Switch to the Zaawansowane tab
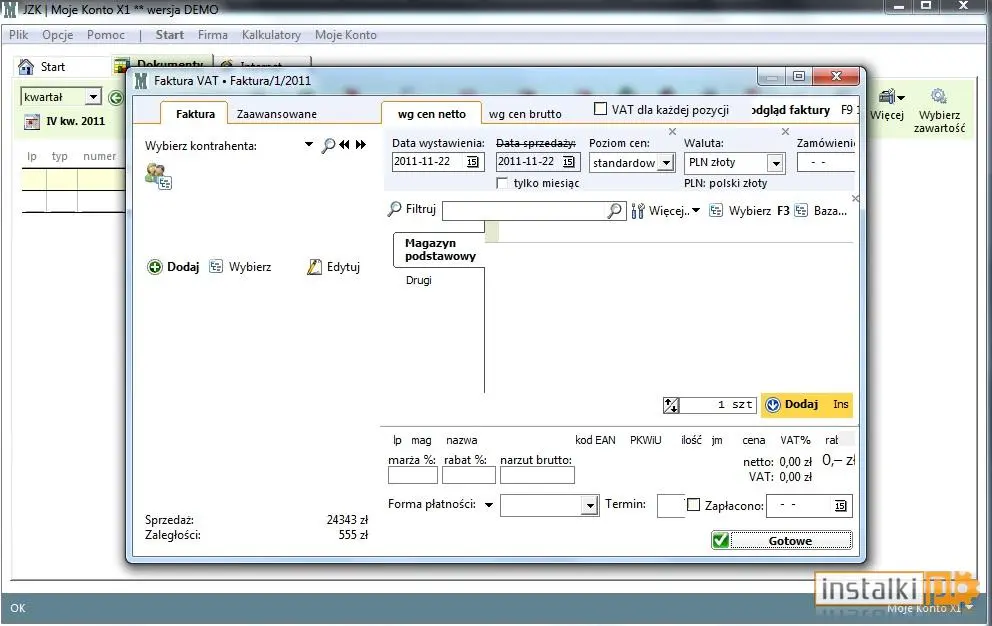This screenshot has height=626, width=992. click(276, 114)
